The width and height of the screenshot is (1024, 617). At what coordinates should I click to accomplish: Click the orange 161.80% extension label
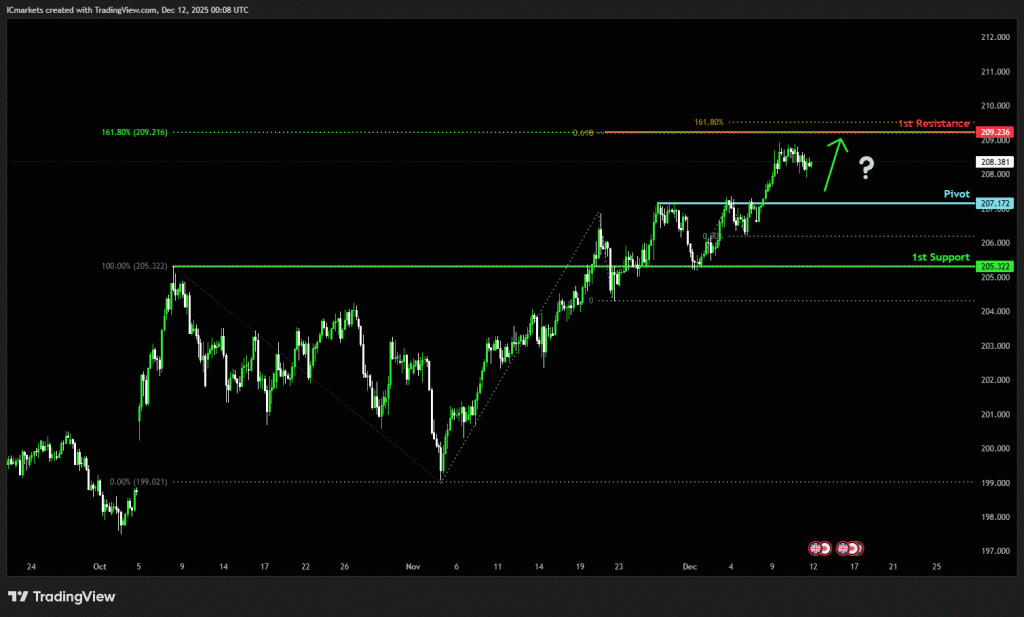pyautogui.click(x=709, y=122)
